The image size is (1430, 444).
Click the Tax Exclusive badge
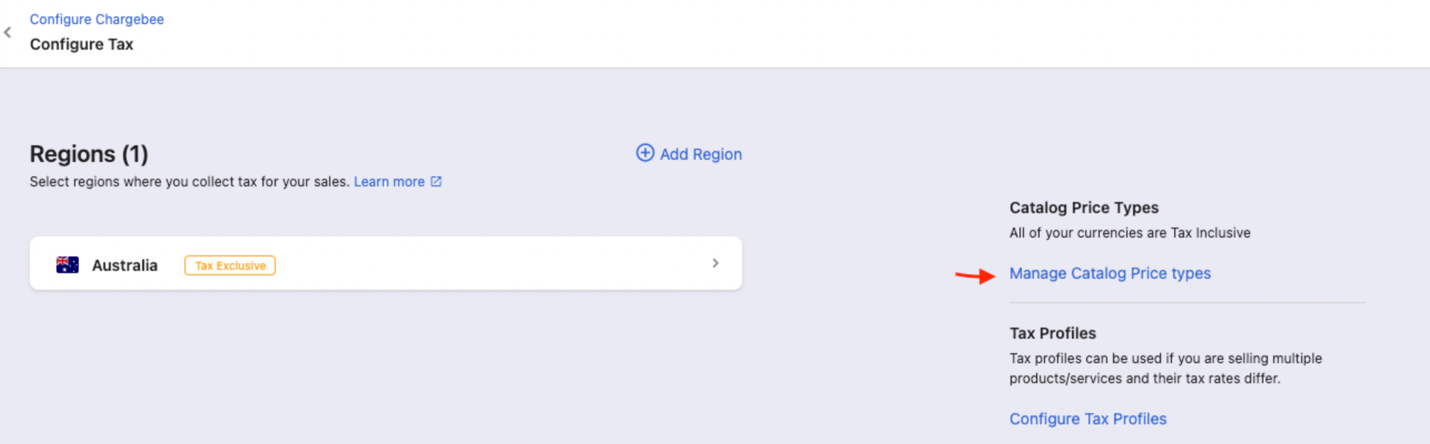pos(230,265)
